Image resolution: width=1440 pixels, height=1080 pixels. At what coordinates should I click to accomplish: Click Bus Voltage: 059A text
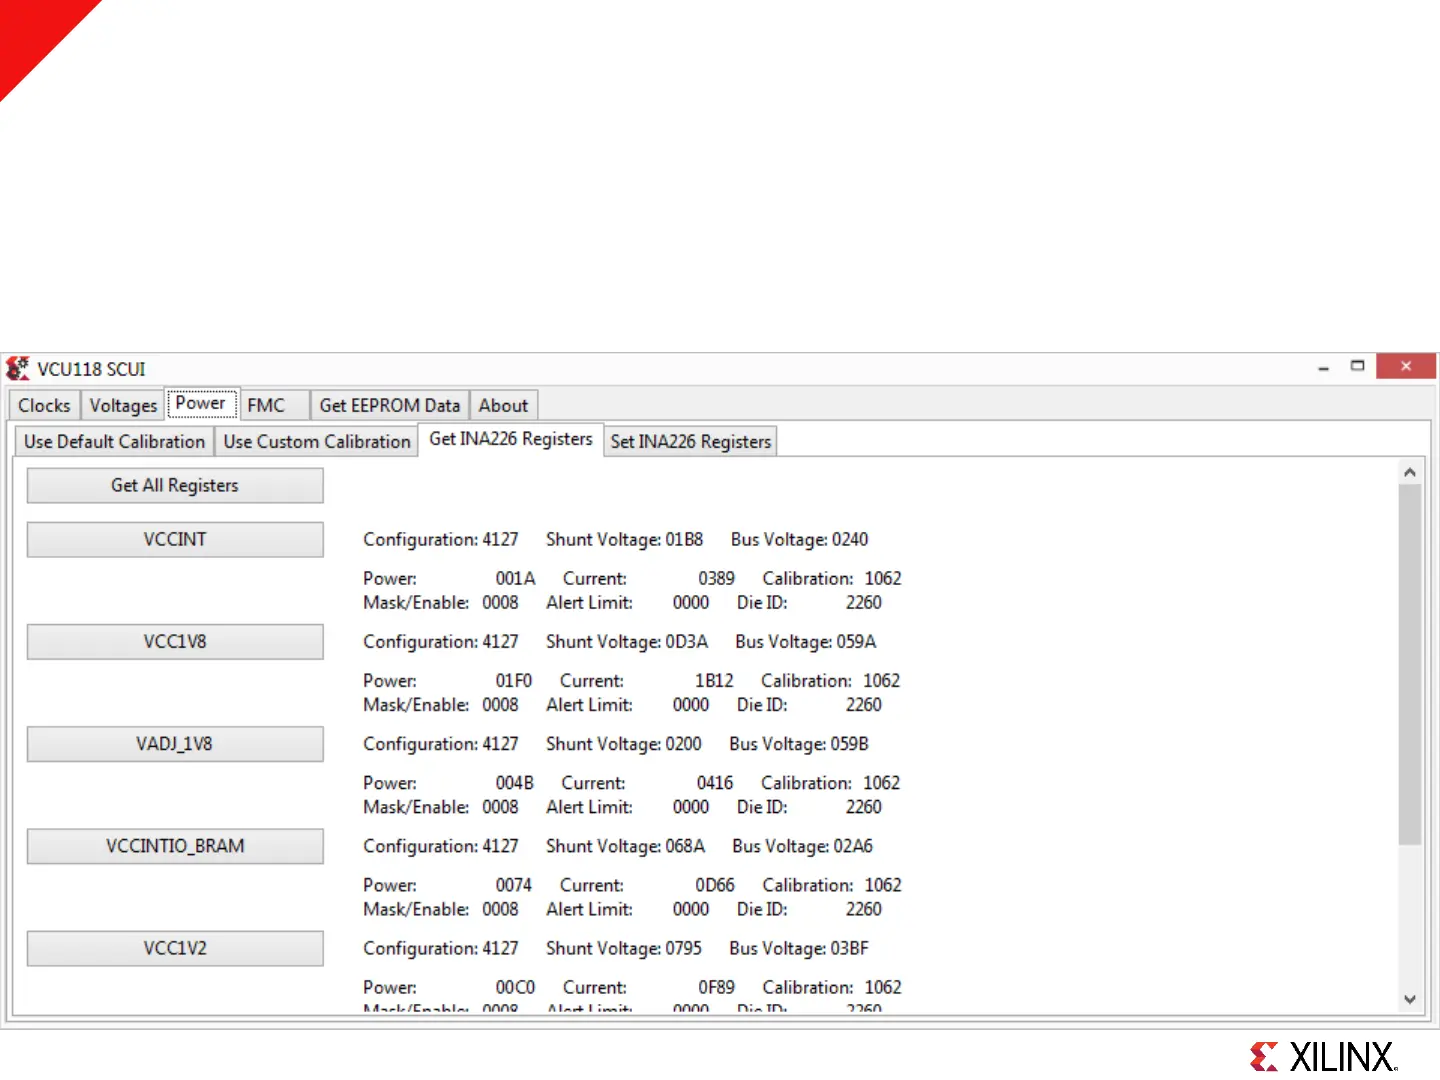[x=805, y=641]
